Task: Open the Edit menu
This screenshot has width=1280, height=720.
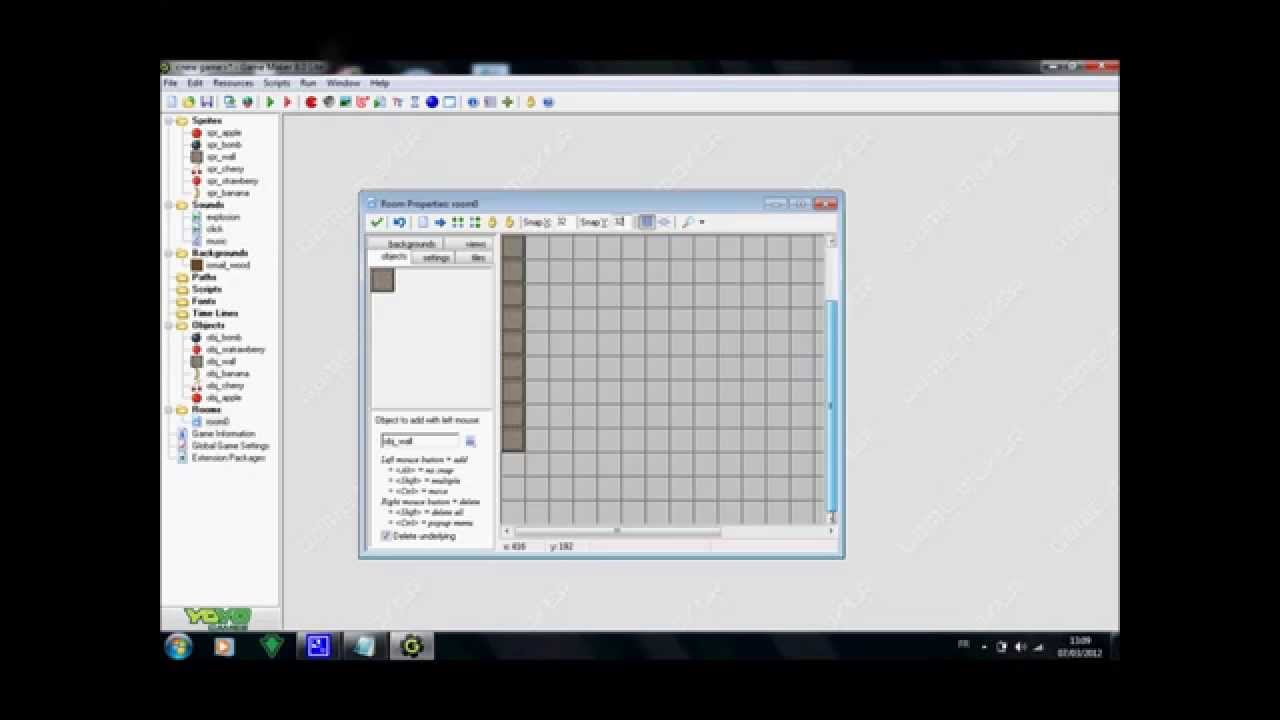Action: tap(195, 83)
